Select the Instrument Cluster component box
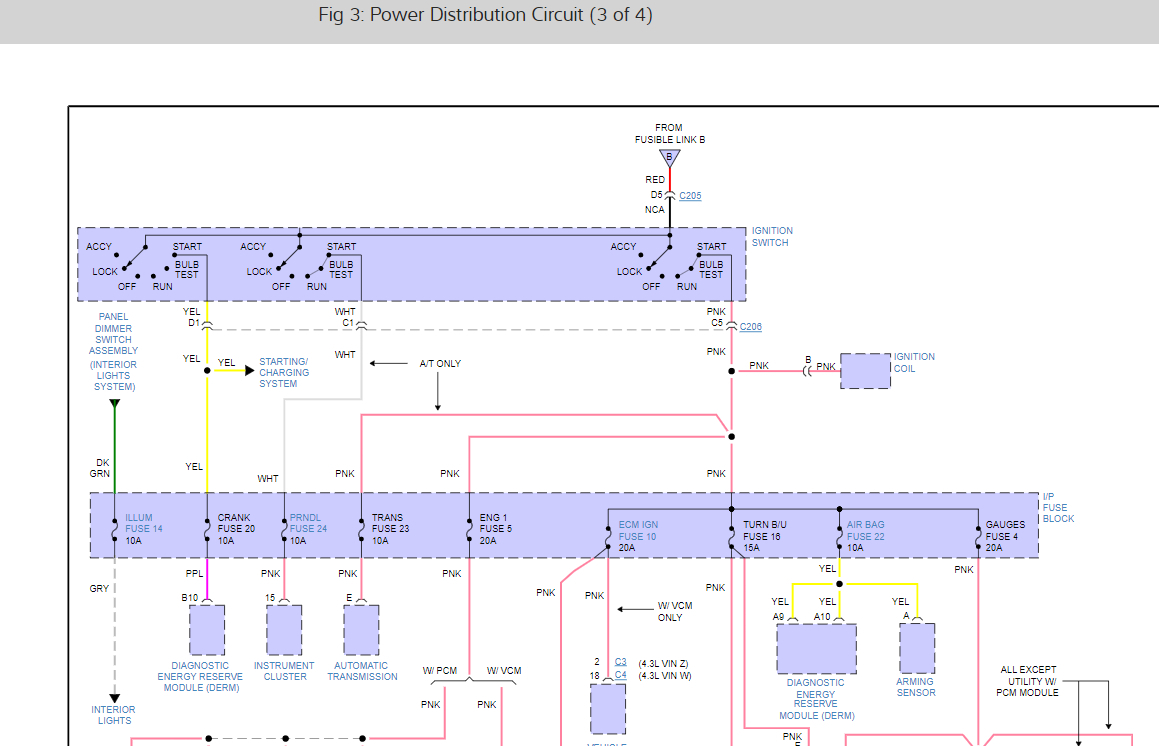This screenshot has width=1159, height=746. pyautogui.click(x=284, y=630)
